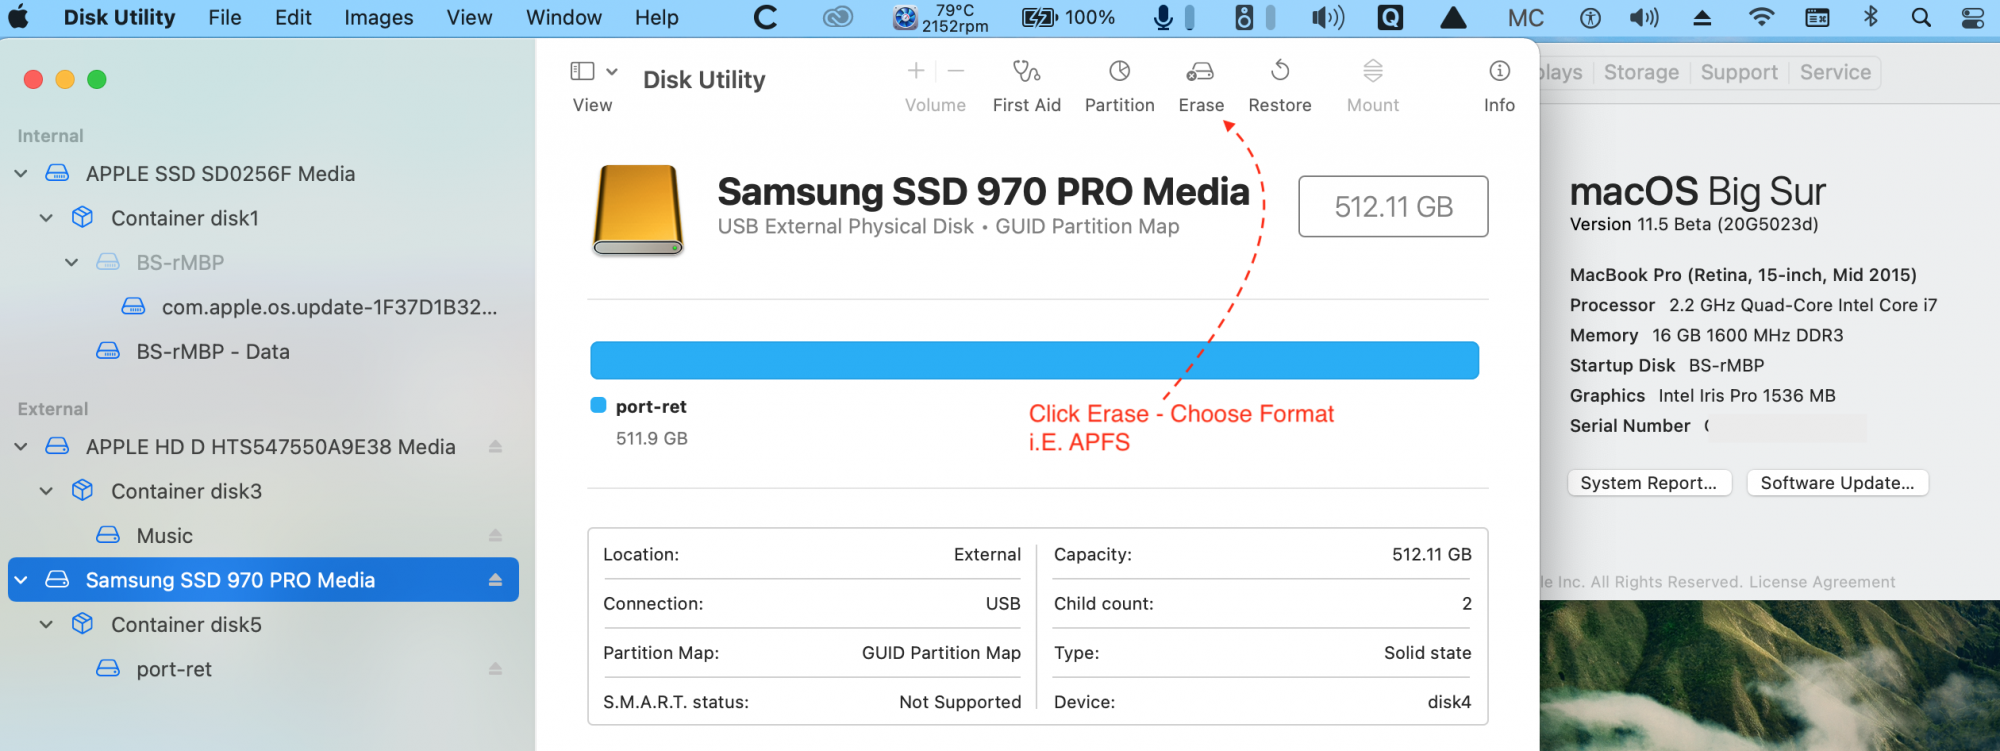Switch to Service tab in About This Mac
This screenshot has width=2000, height=751.
1835,72
